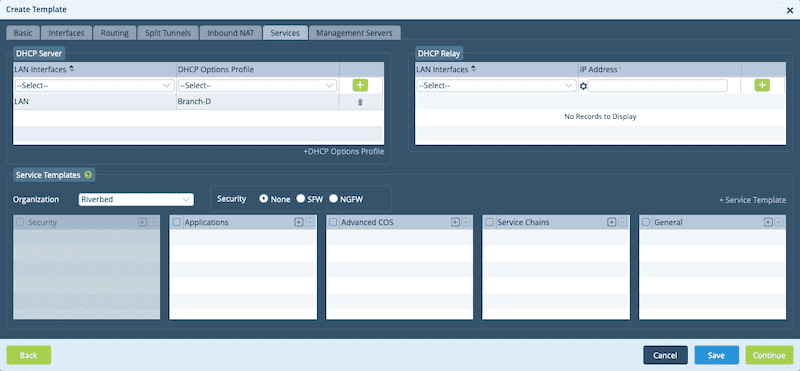Viewport: 800px width, 371px height.
Task: Select the Branch-D profile cell
Action: pyautogui.click(x=258, y=102)
